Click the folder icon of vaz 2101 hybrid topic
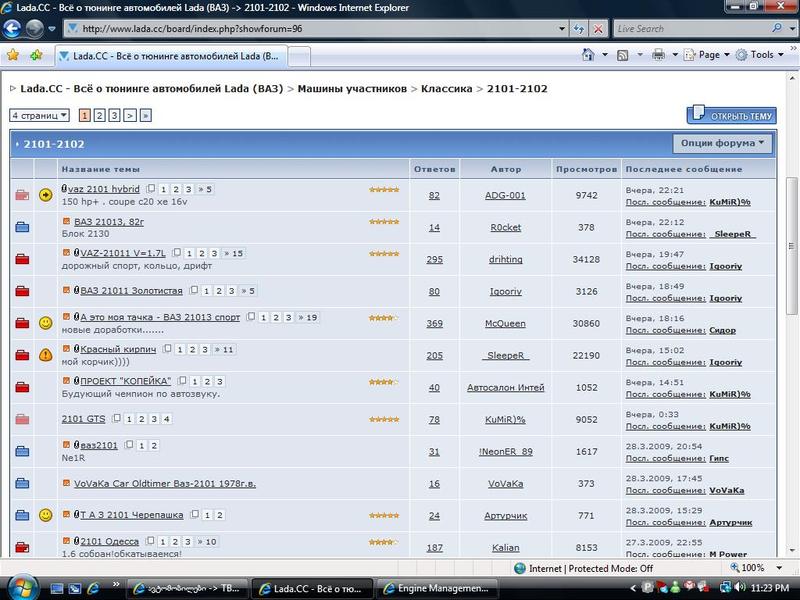Viewport: 800px width, 600px height. click(22, 195)
